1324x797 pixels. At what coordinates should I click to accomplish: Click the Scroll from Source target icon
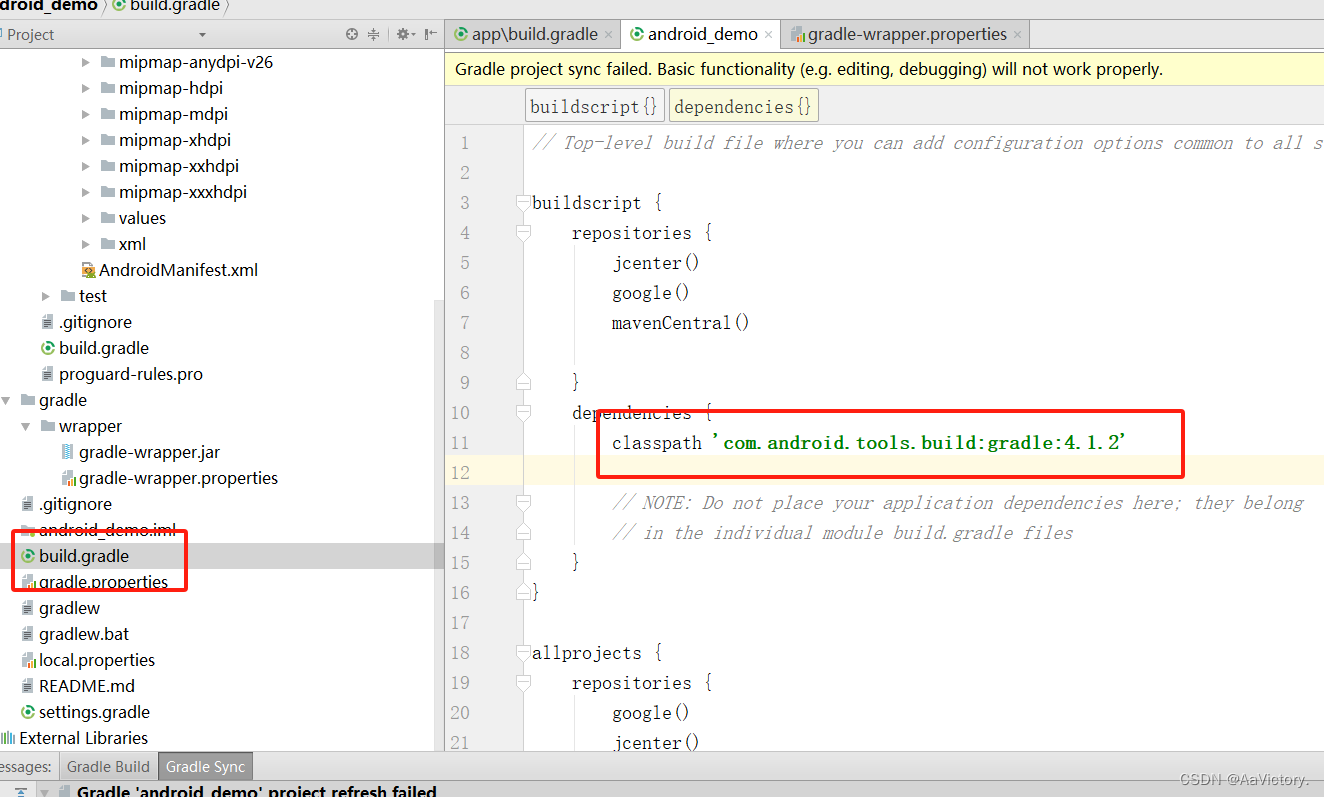352,34
